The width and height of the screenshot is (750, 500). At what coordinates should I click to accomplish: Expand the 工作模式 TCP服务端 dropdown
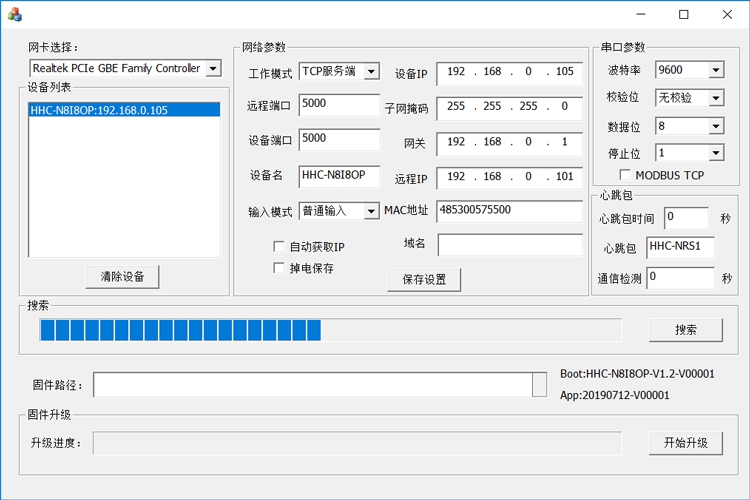pos(371,72)
